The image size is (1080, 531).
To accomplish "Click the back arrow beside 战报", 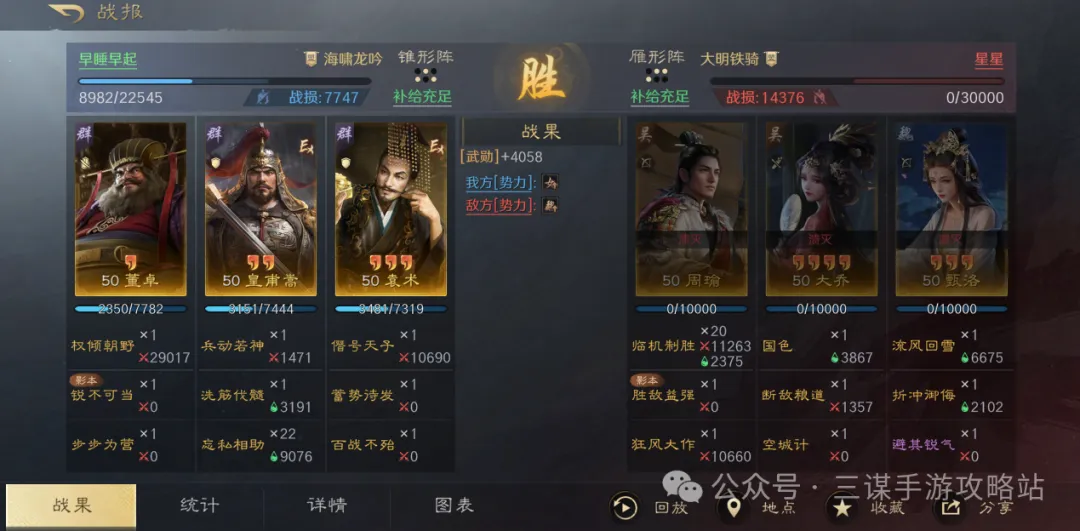I will tap(66, 13).
